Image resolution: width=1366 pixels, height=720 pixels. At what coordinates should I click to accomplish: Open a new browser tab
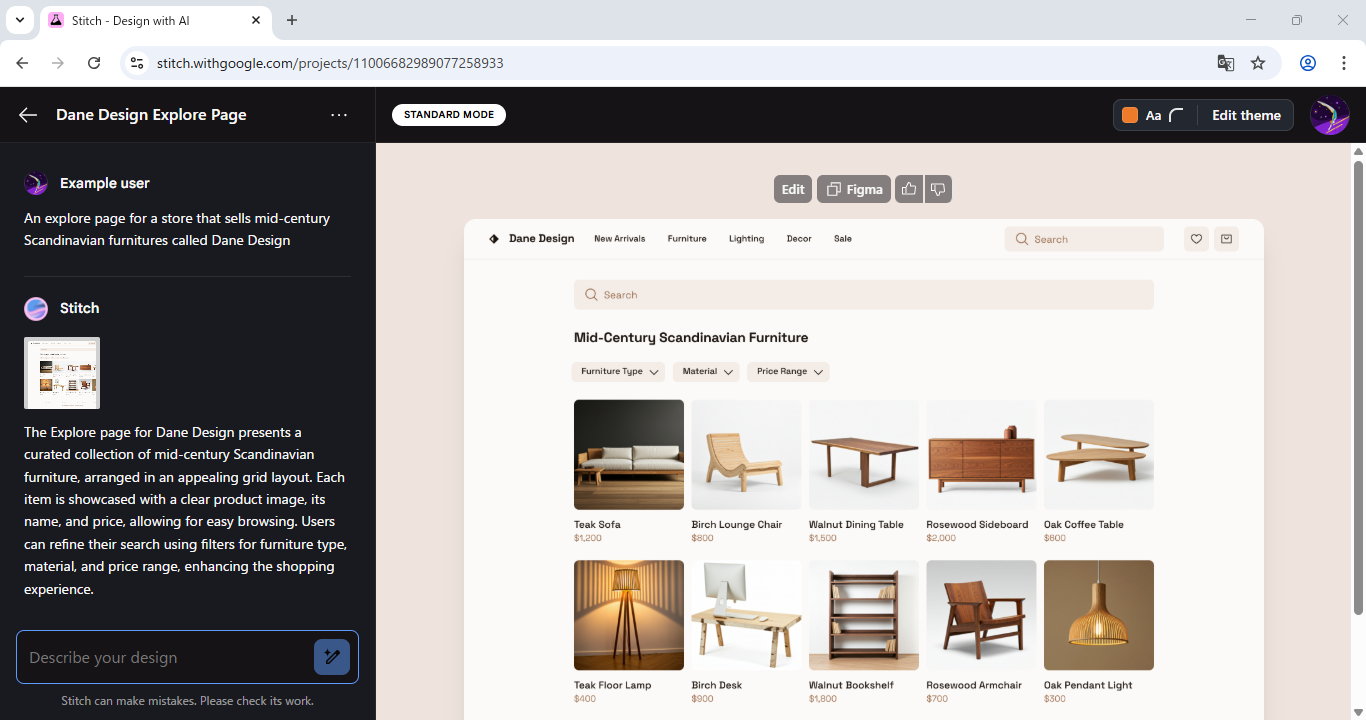292,20
